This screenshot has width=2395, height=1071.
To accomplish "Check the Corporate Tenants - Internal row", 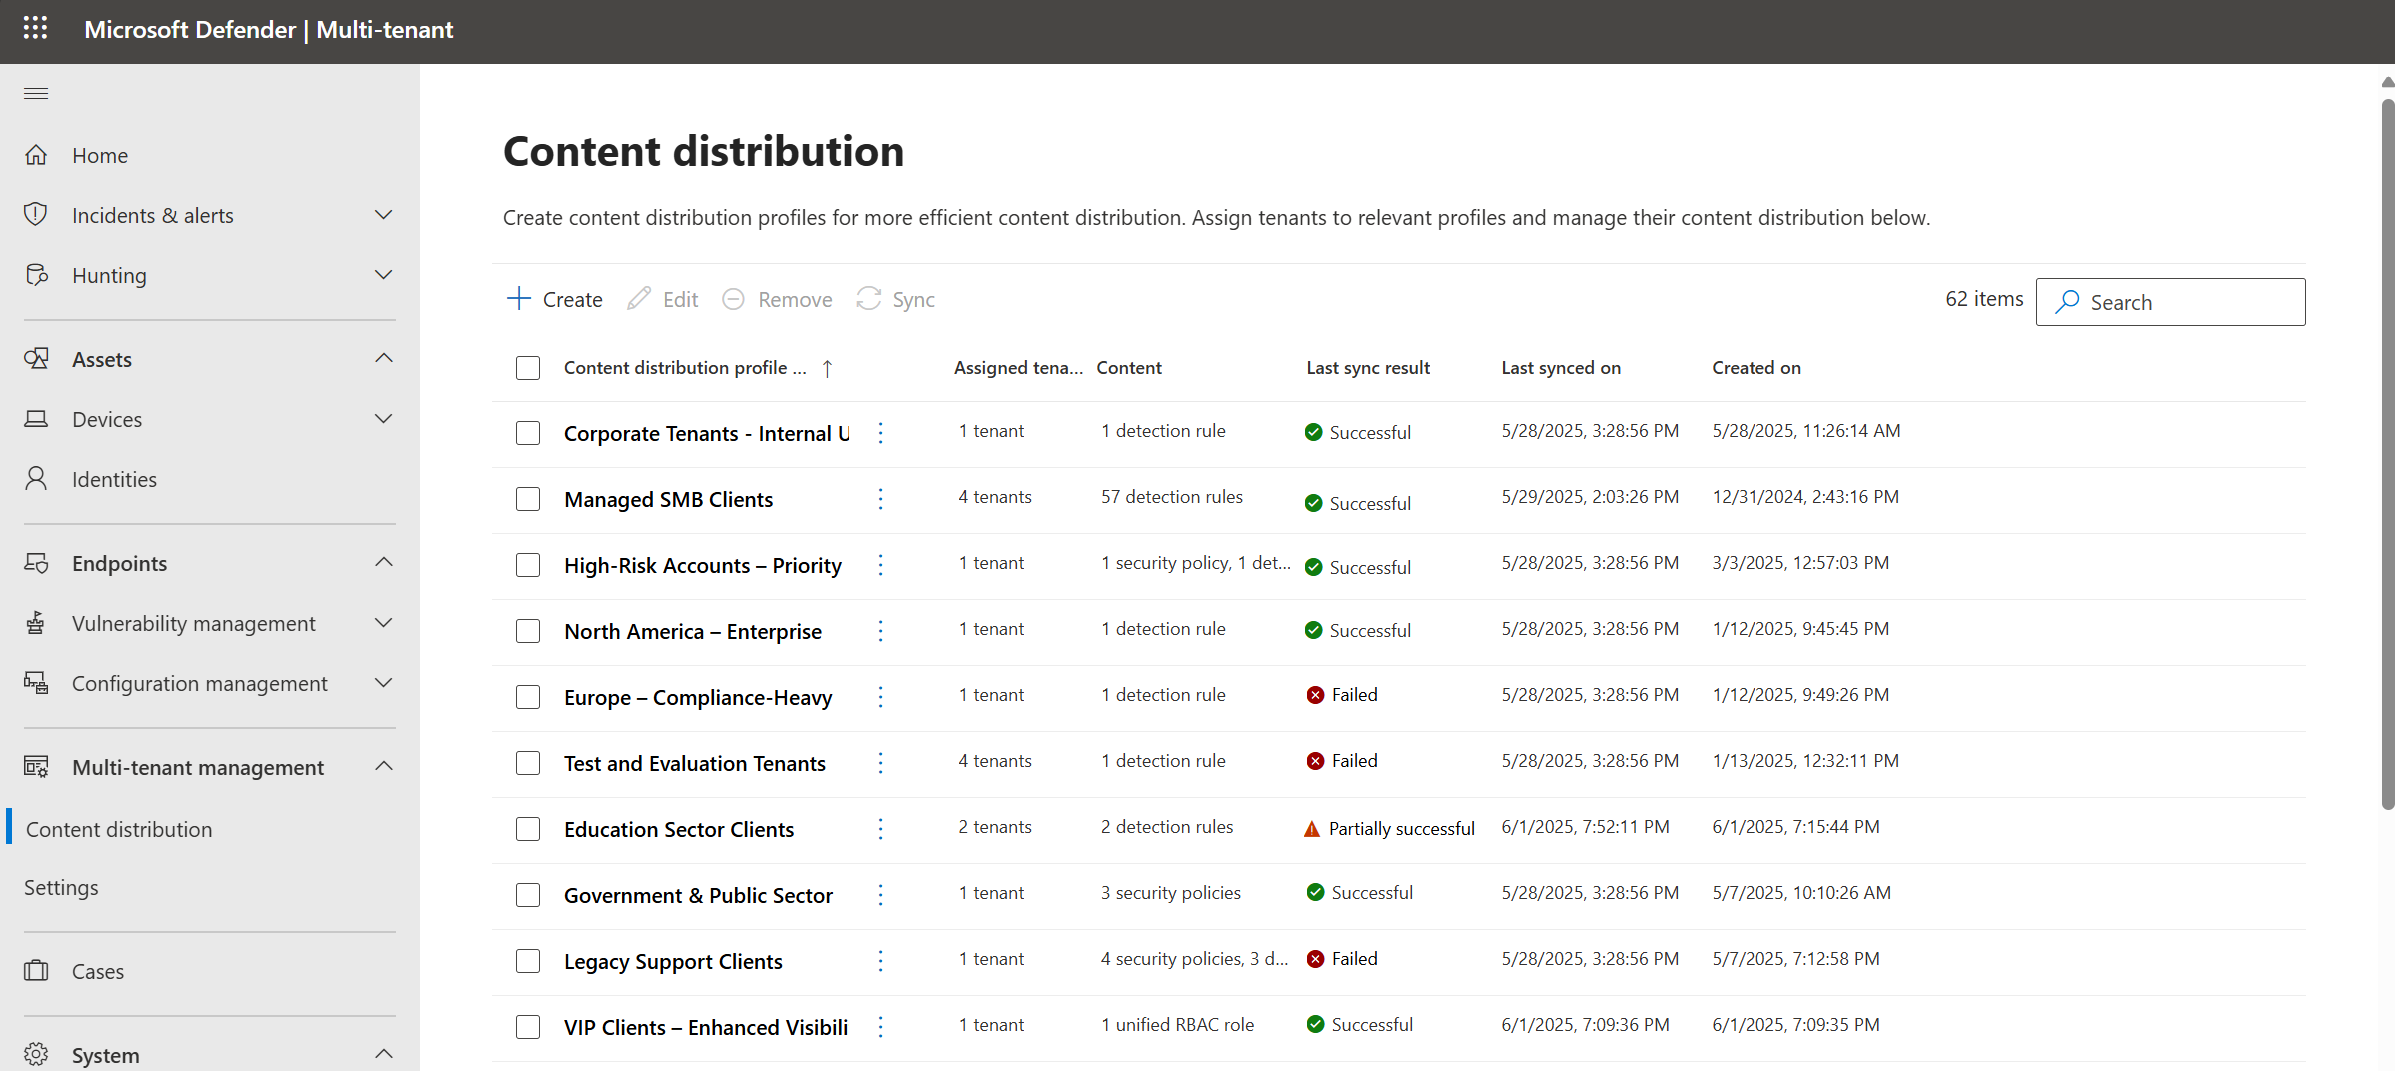I will [528, 433].
